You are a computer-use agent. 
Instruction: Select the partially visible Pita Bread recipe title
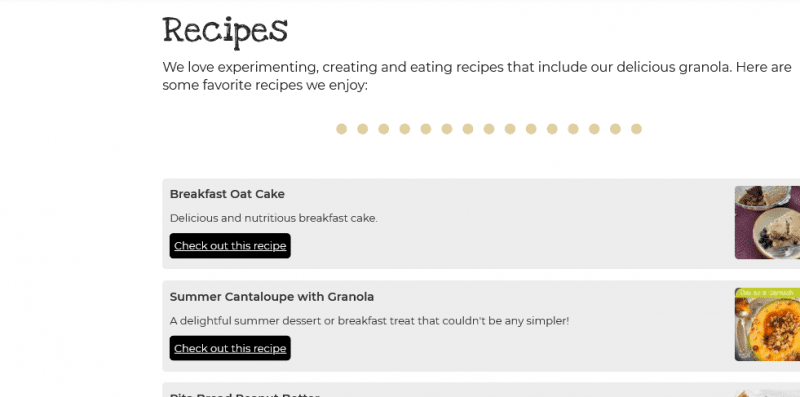[245, 394]
